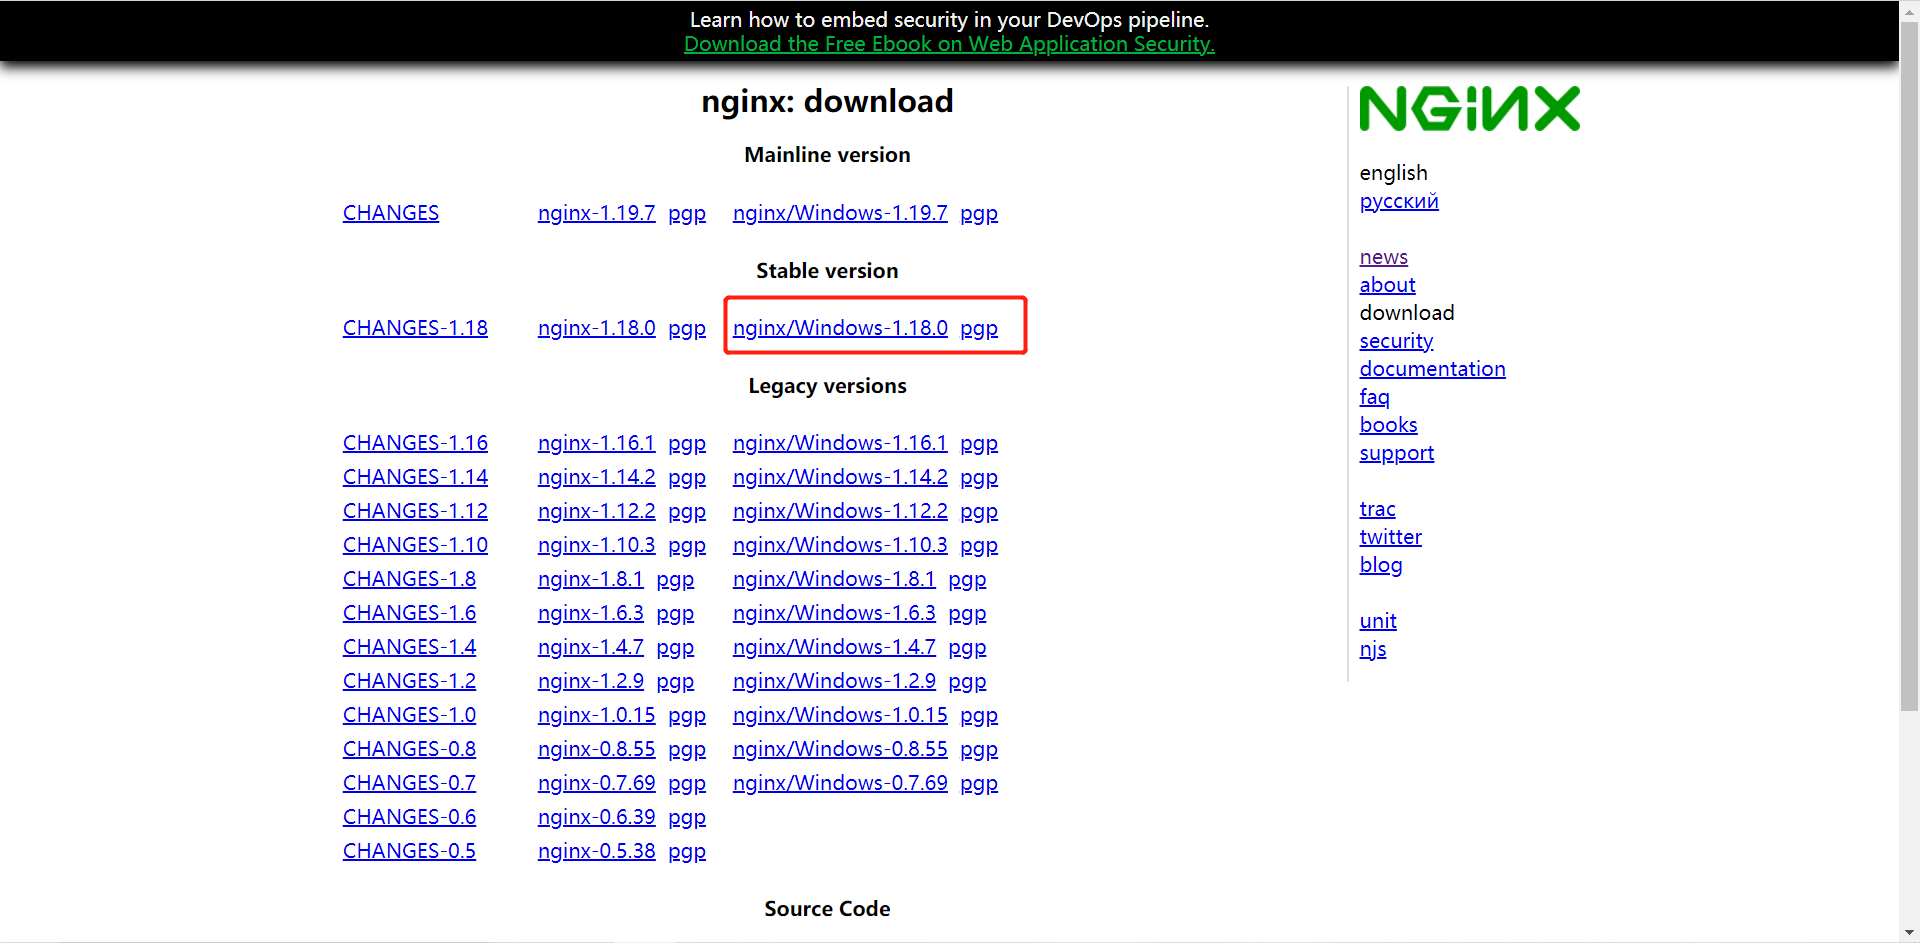Download nginx/Windows-1.12.2
1920x943 pixels.
pos(840,511)
